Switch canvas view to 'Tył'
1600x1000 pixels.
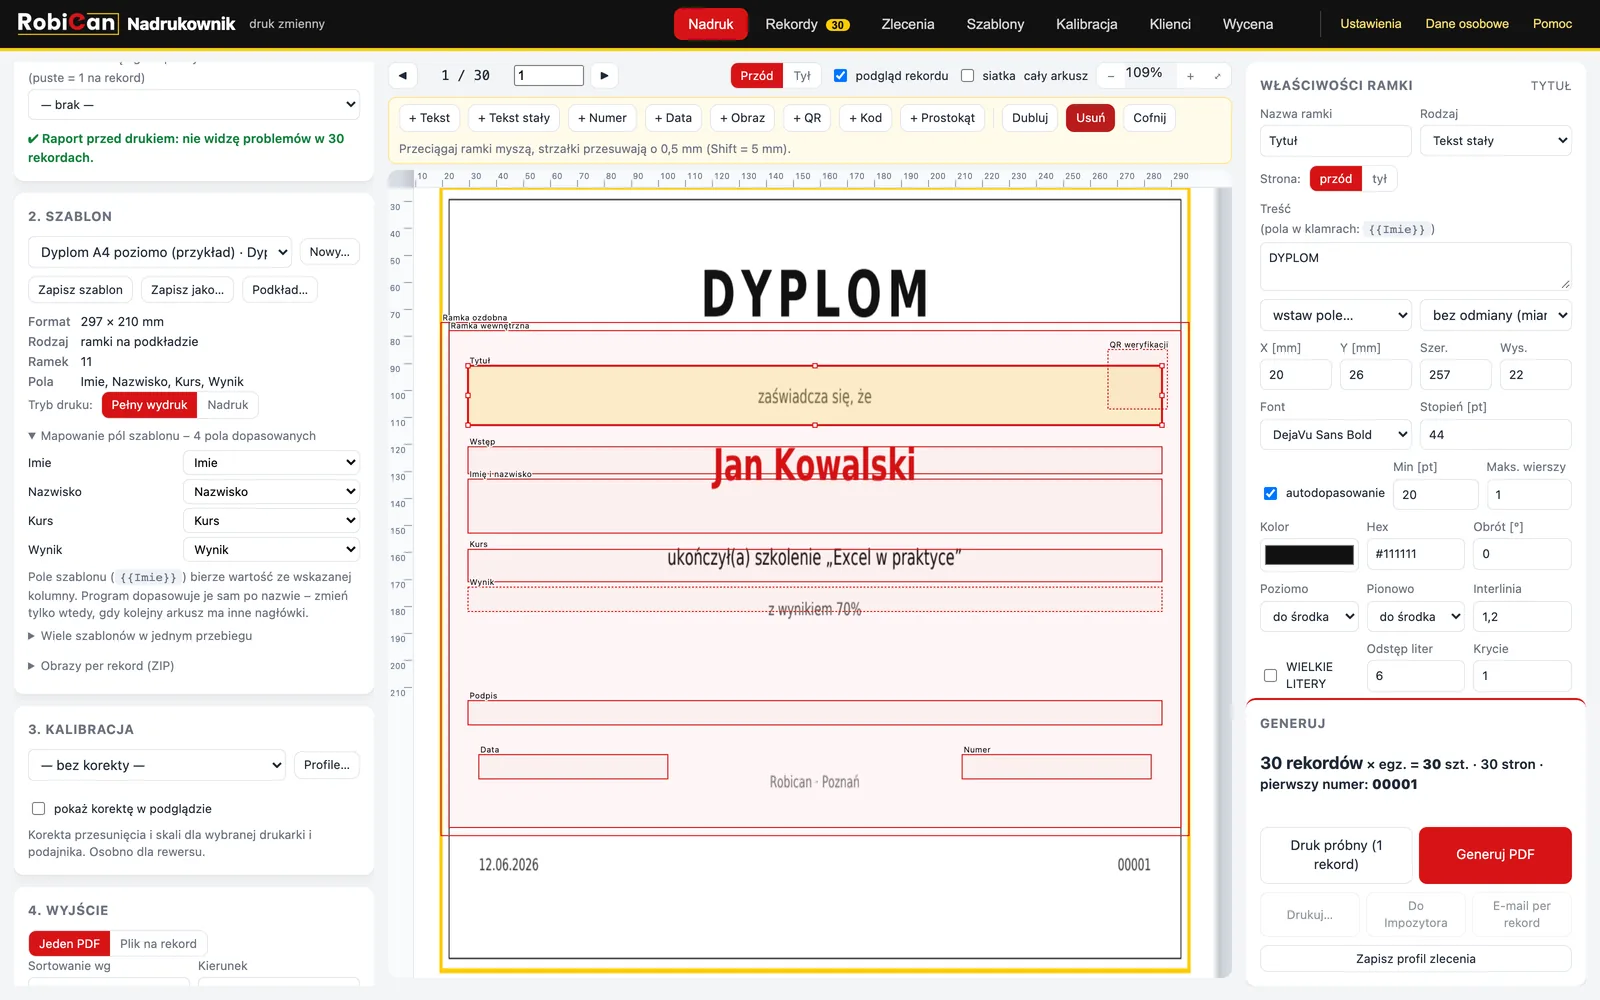point(802,76)
